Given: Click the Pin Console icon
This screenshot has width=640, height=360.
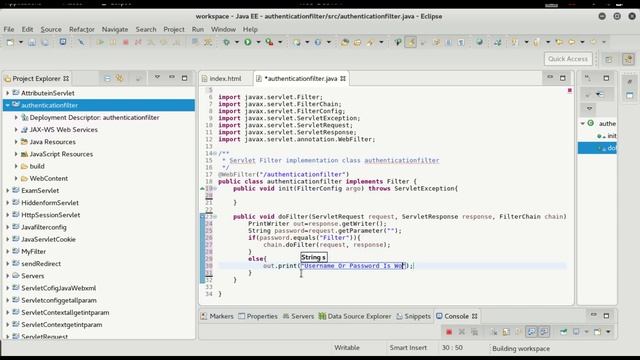Looking at the screenshot, I should 564,332.
